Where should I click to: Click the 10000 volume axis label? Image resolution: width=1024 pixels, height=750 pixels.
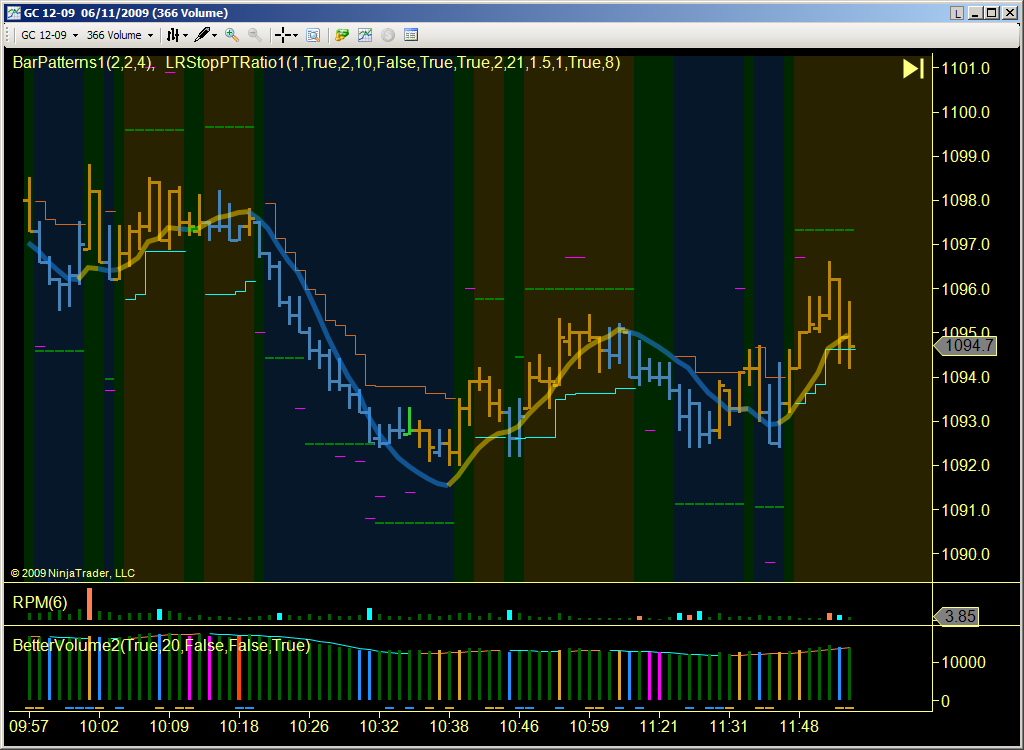point(963,662)
